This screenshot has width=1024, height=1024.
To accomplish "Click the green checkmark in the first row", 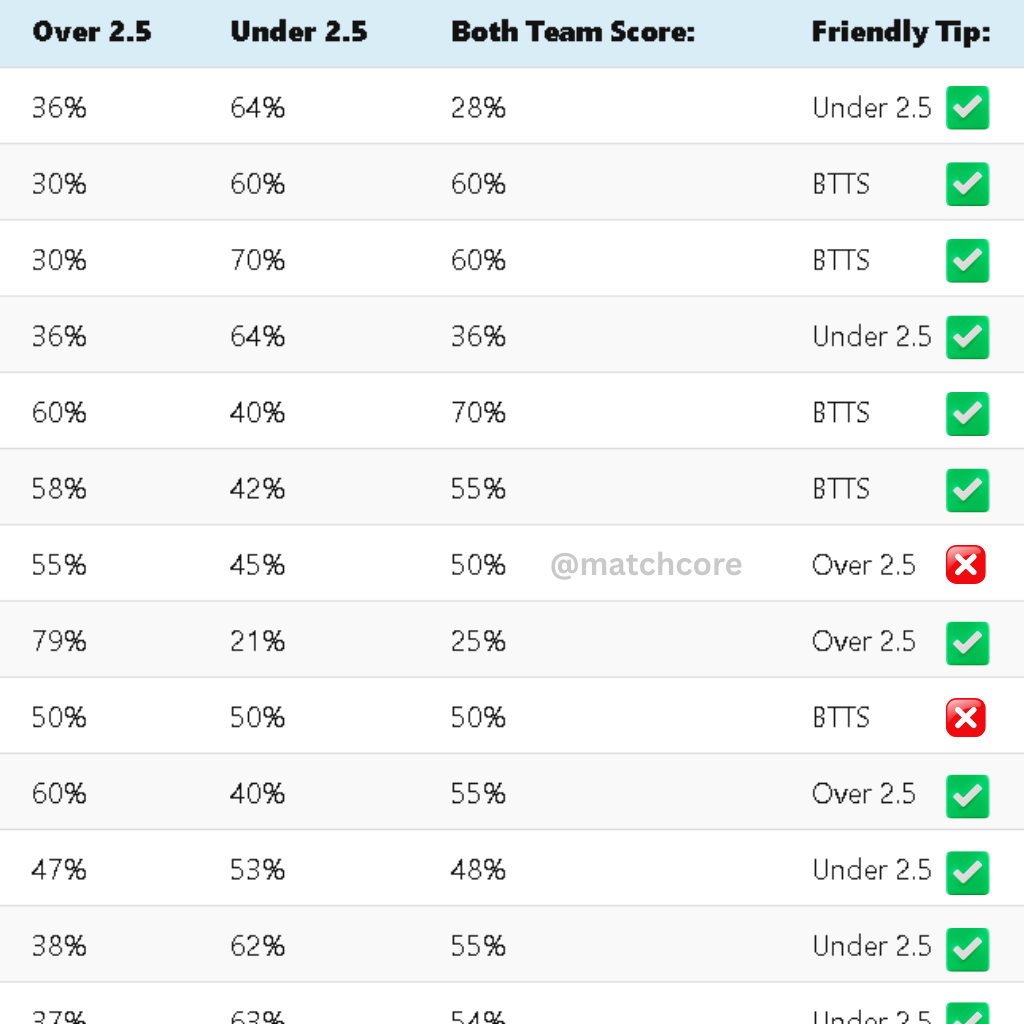I will click(x=967, y=108).
